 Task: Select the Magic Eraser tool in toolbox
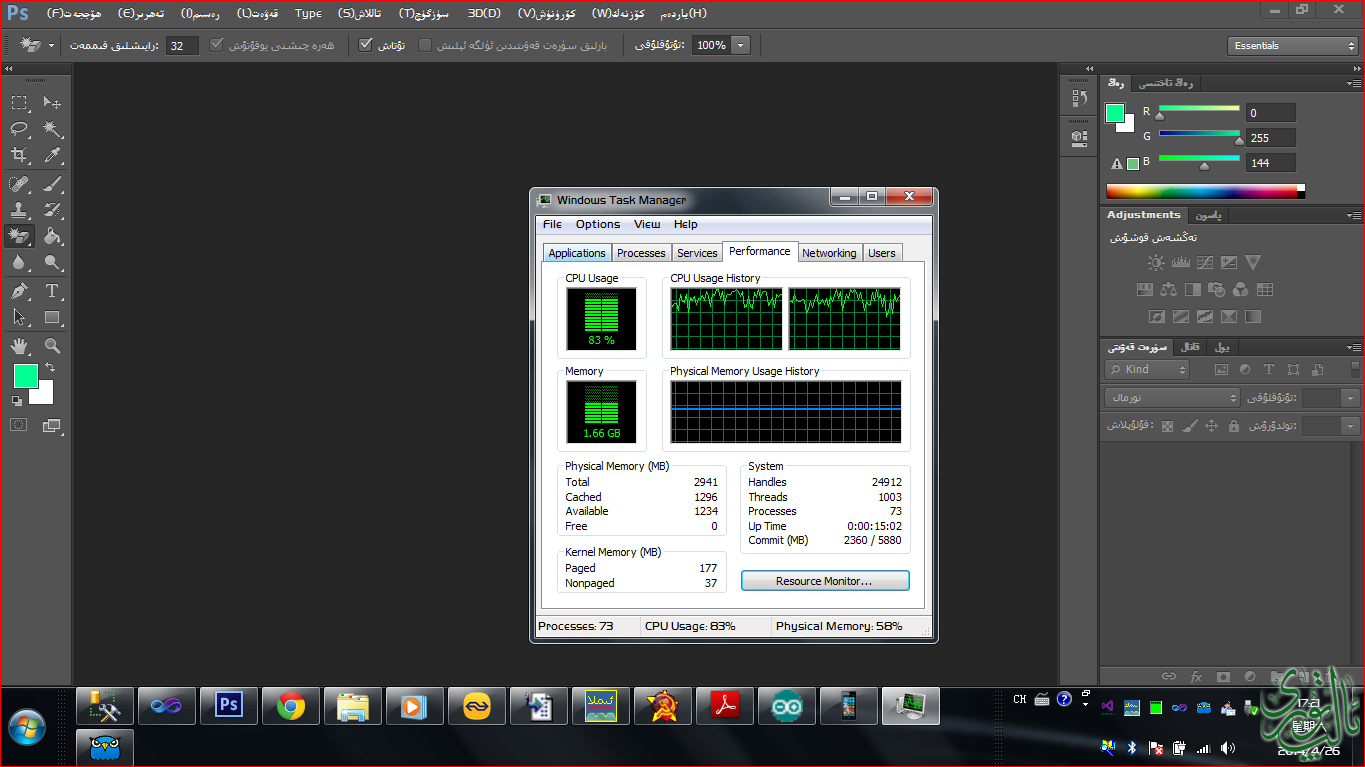coord(19,236)
